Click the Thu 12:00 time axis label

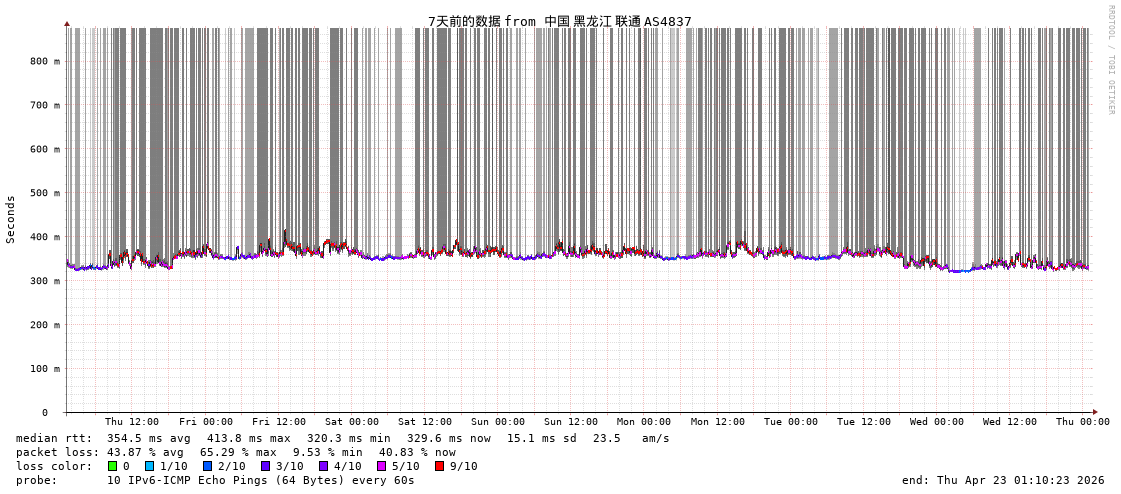click(132, 422)
